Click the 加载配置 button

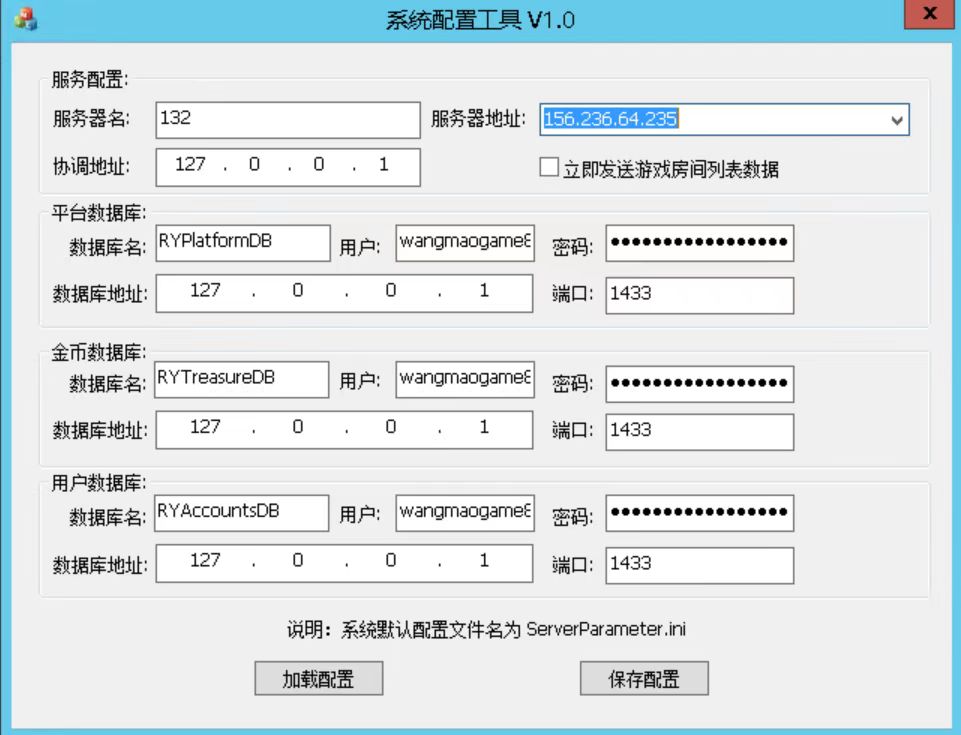(x=318, y=679)
